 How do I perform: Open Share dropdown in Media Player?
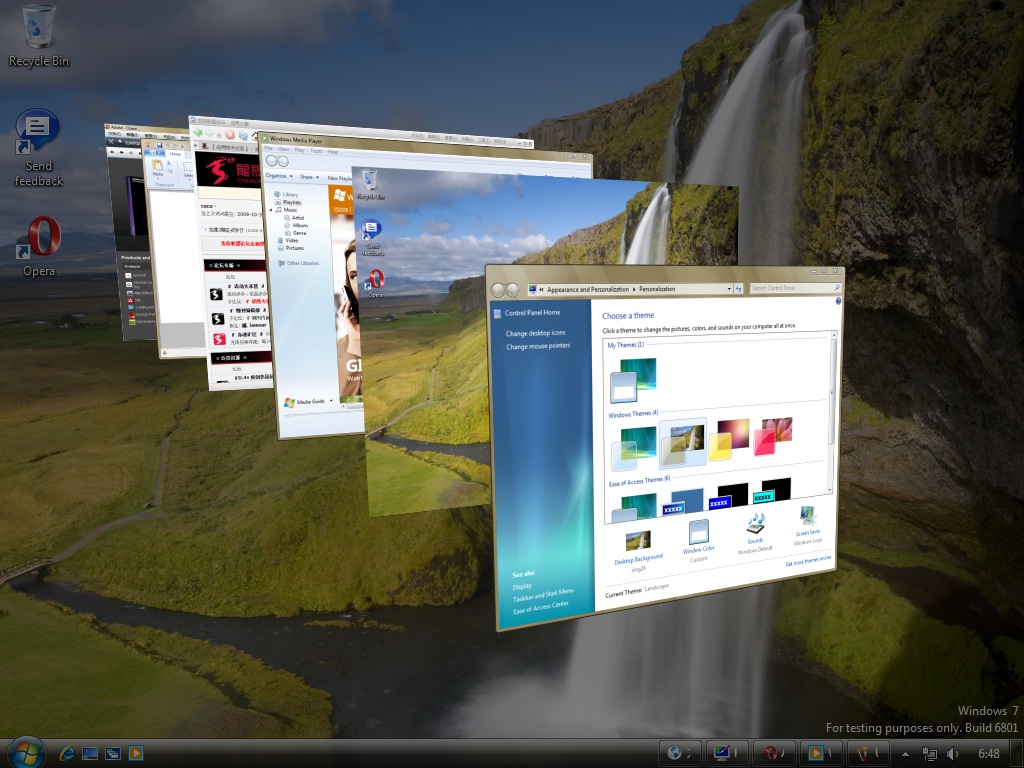click(309, 177)
